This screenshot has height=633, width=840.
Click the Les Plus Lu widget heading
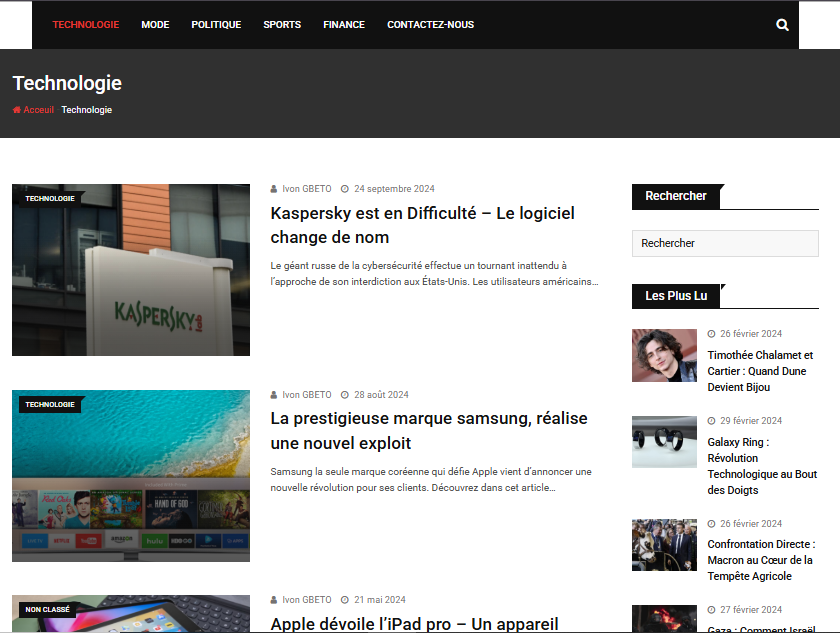coord(676,296)
